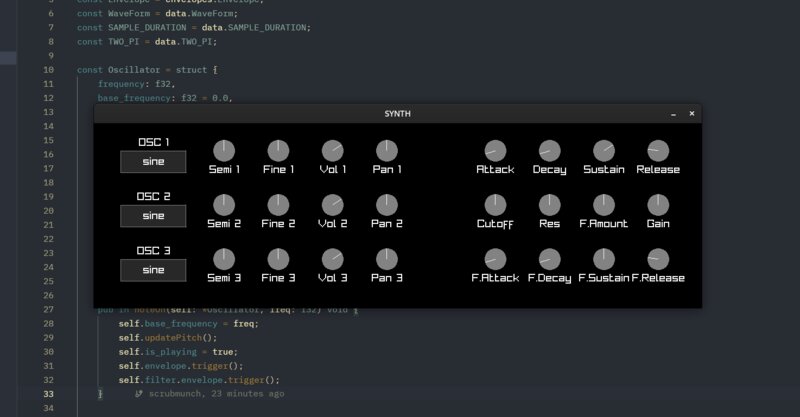The height and width of the screenshot is (417, 800).
Task: Select the F.Attack knob
Action: 495,259
